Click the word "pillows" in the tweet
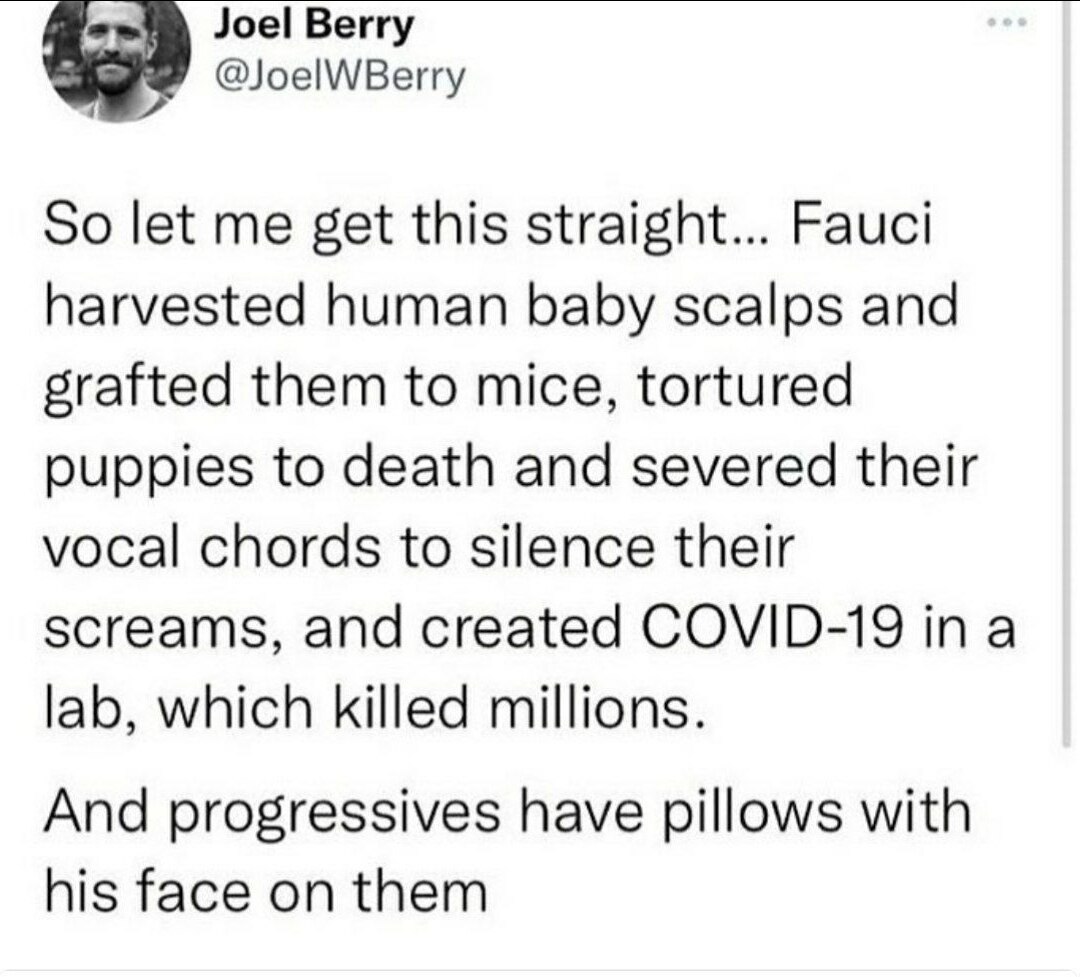Screen dimensions: 1080x977 pos(743,813)
